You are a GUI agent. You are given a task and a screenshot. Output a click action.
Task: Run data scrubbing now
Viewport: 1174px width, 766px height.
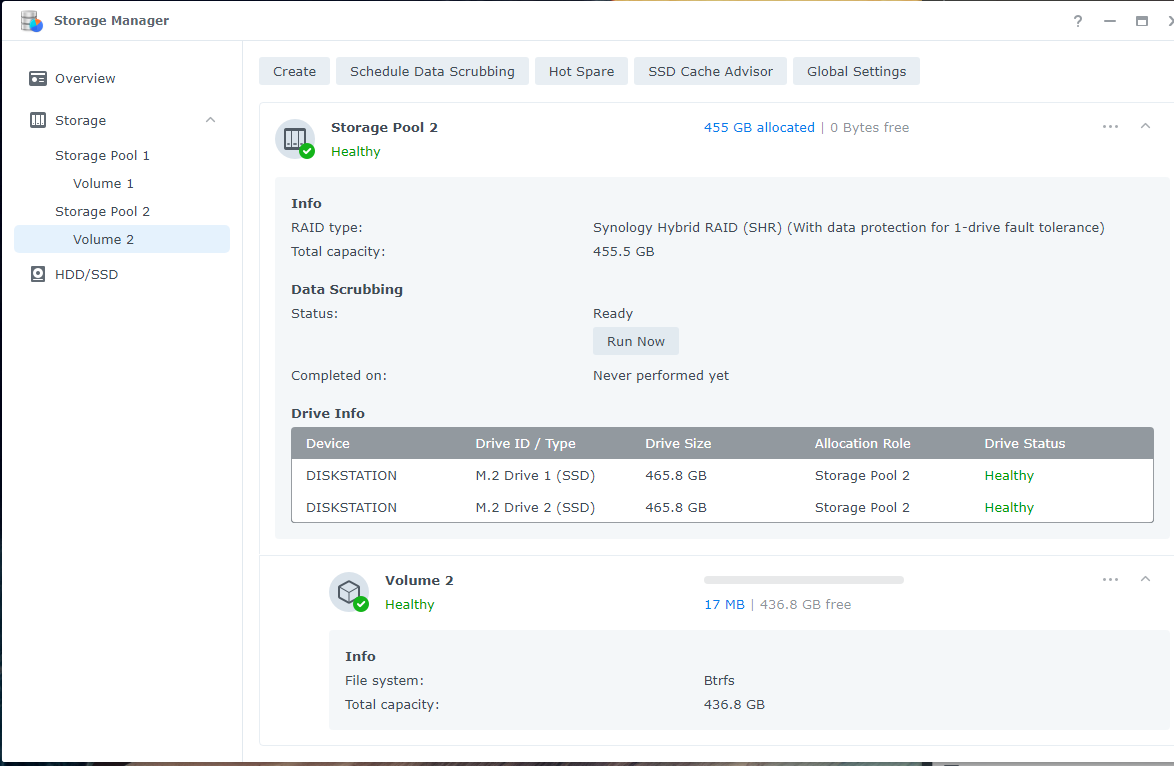636,341
